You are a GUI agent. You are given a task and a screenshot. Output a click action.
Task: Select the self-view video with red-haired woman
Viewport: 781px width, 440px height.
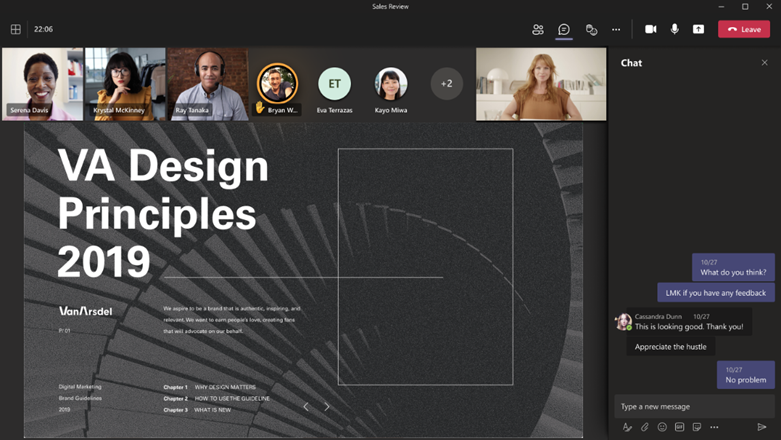click(x=541, y=84)
